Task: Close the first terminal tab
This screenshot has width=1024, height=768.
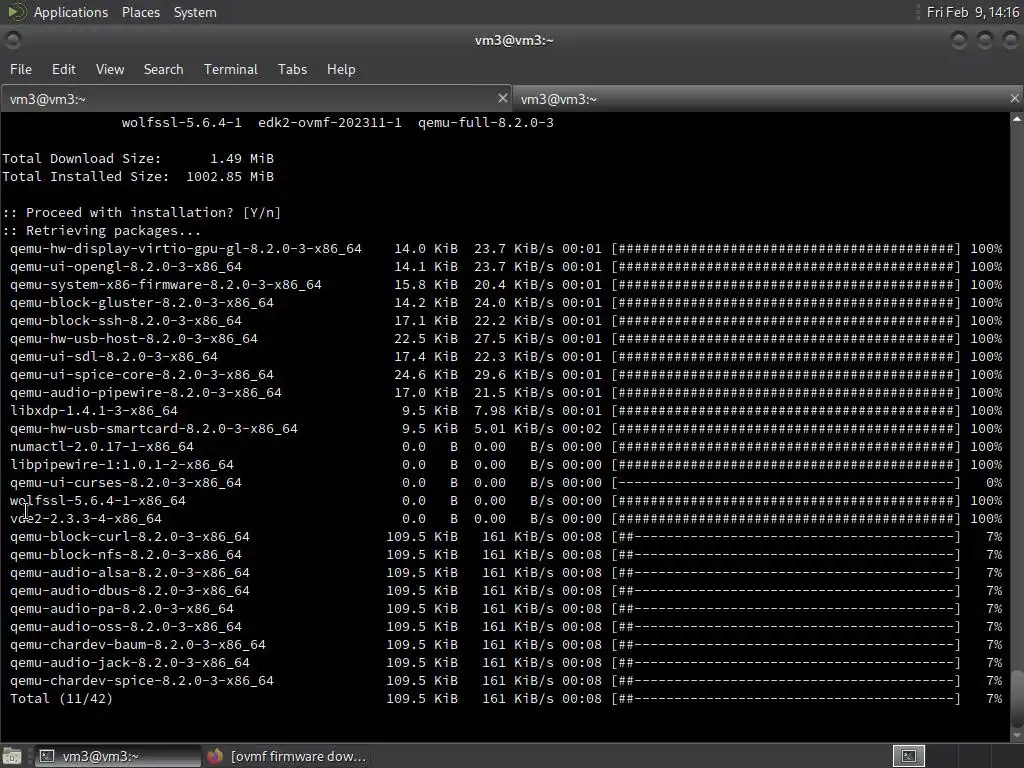Action: pyautogui.click(x=502, y=98)
